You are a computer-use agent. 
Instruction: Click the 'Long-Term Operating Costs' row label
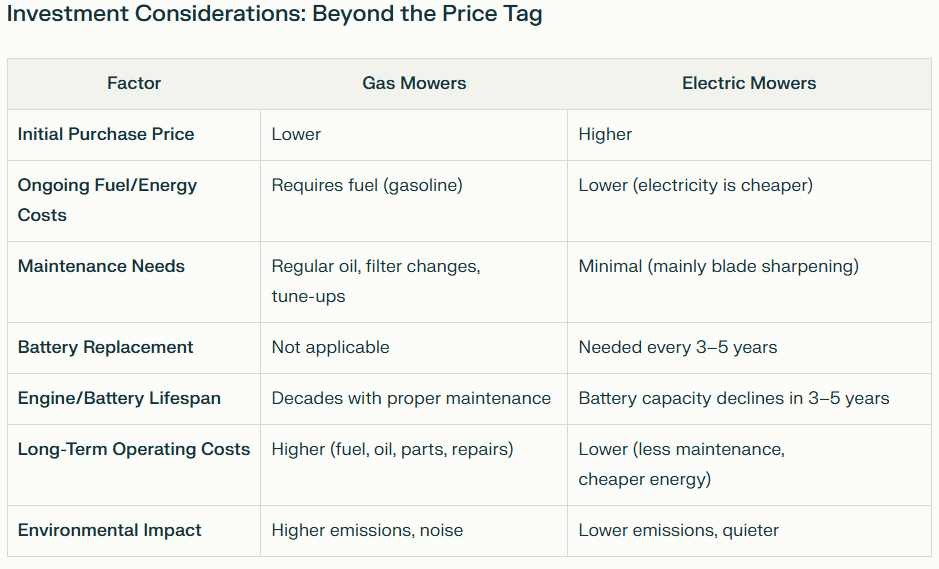pyautogui.click(x=134, y=449)
